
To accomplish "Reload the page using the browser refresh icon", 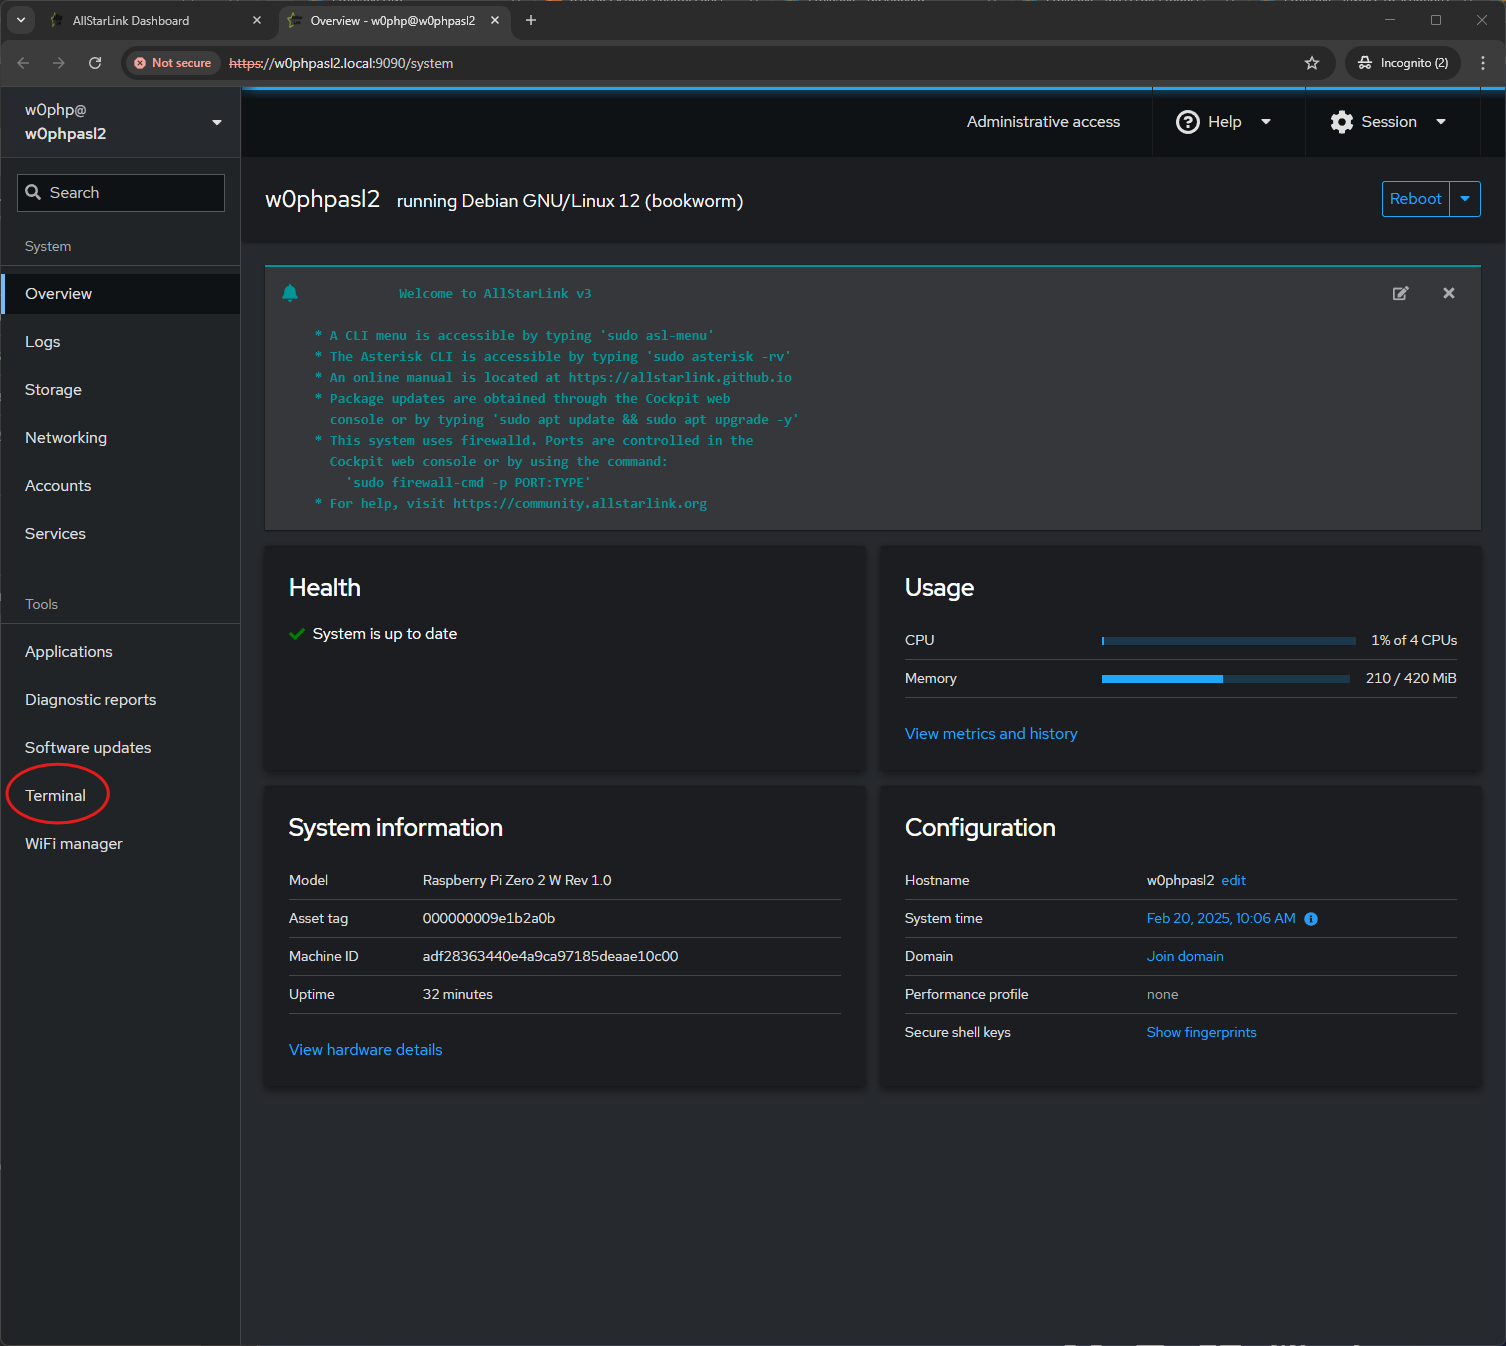I will tap(95, 63).
